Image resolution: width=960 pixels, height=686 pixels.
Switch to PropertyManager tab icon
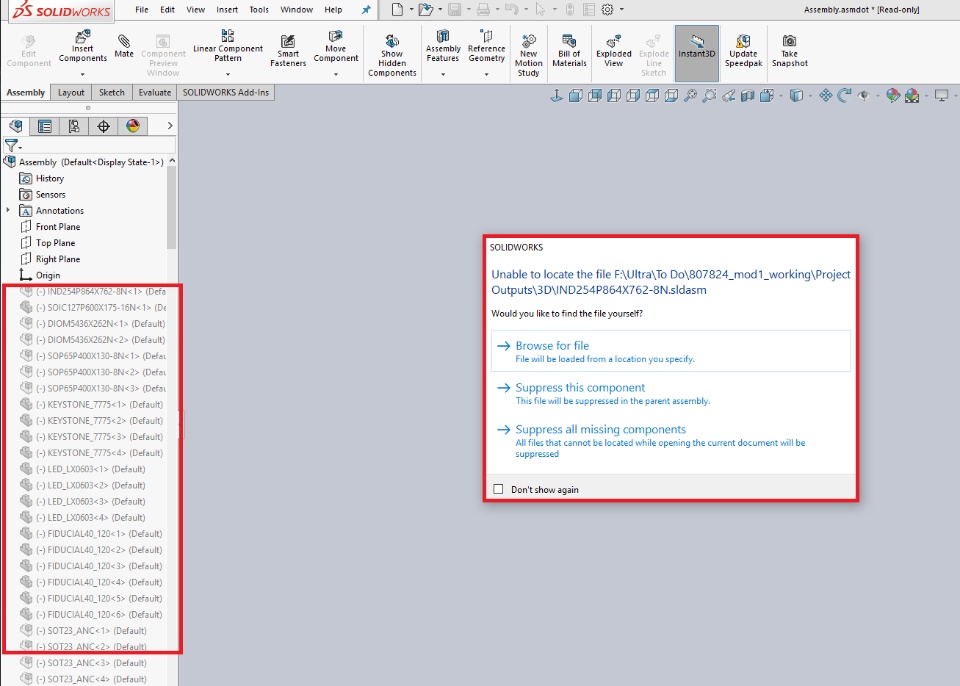click(x=45, y=126)
